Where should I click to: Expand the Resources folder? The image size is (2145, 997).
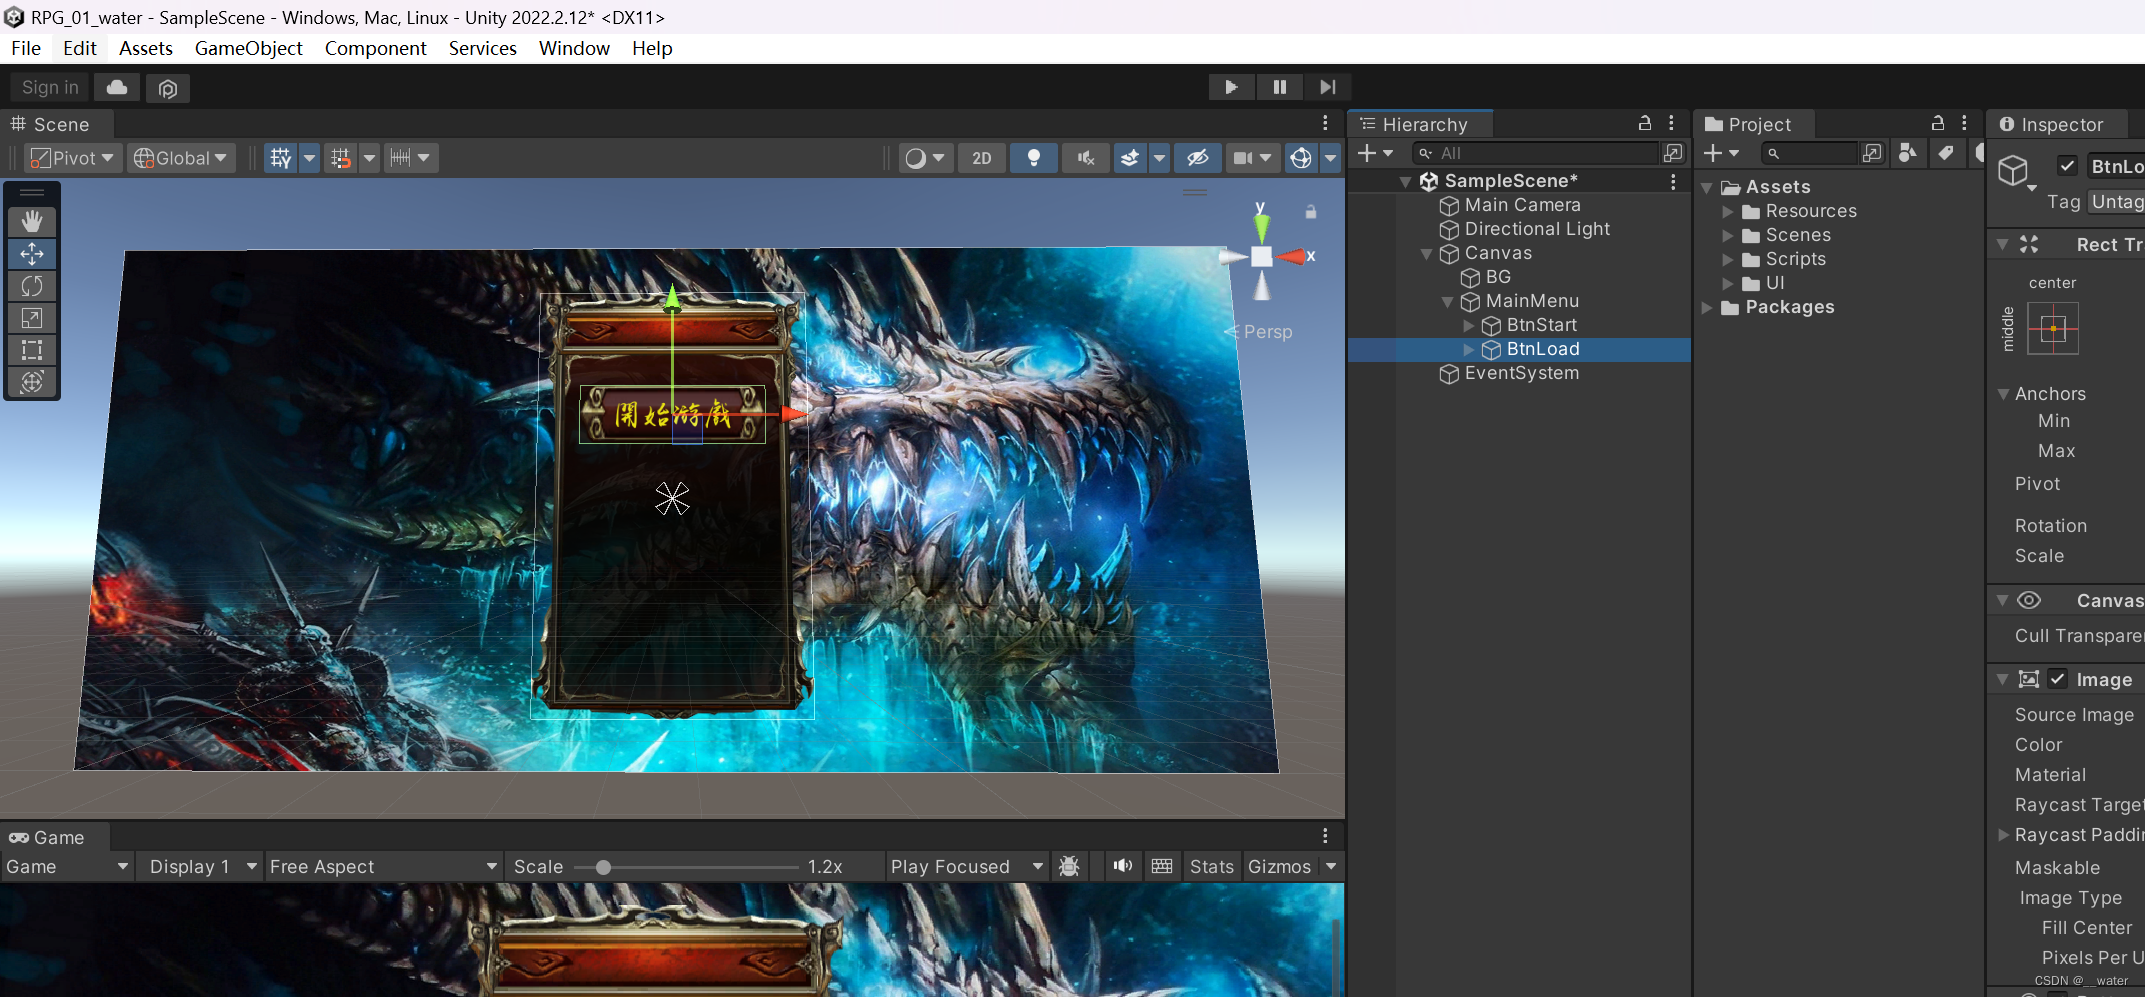pos(1728,212)
